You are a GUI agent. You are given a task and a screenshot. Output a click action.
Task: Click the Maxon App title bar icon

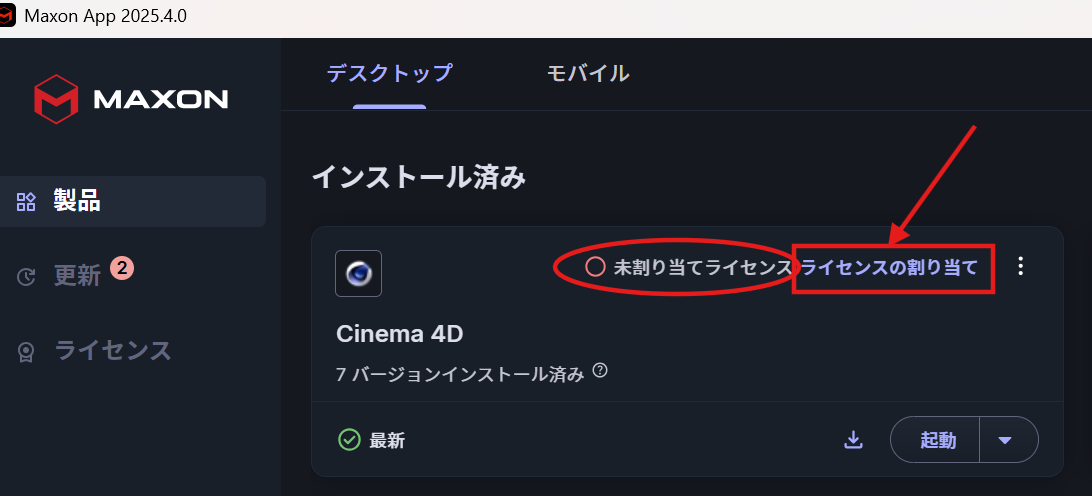(7, 14)
